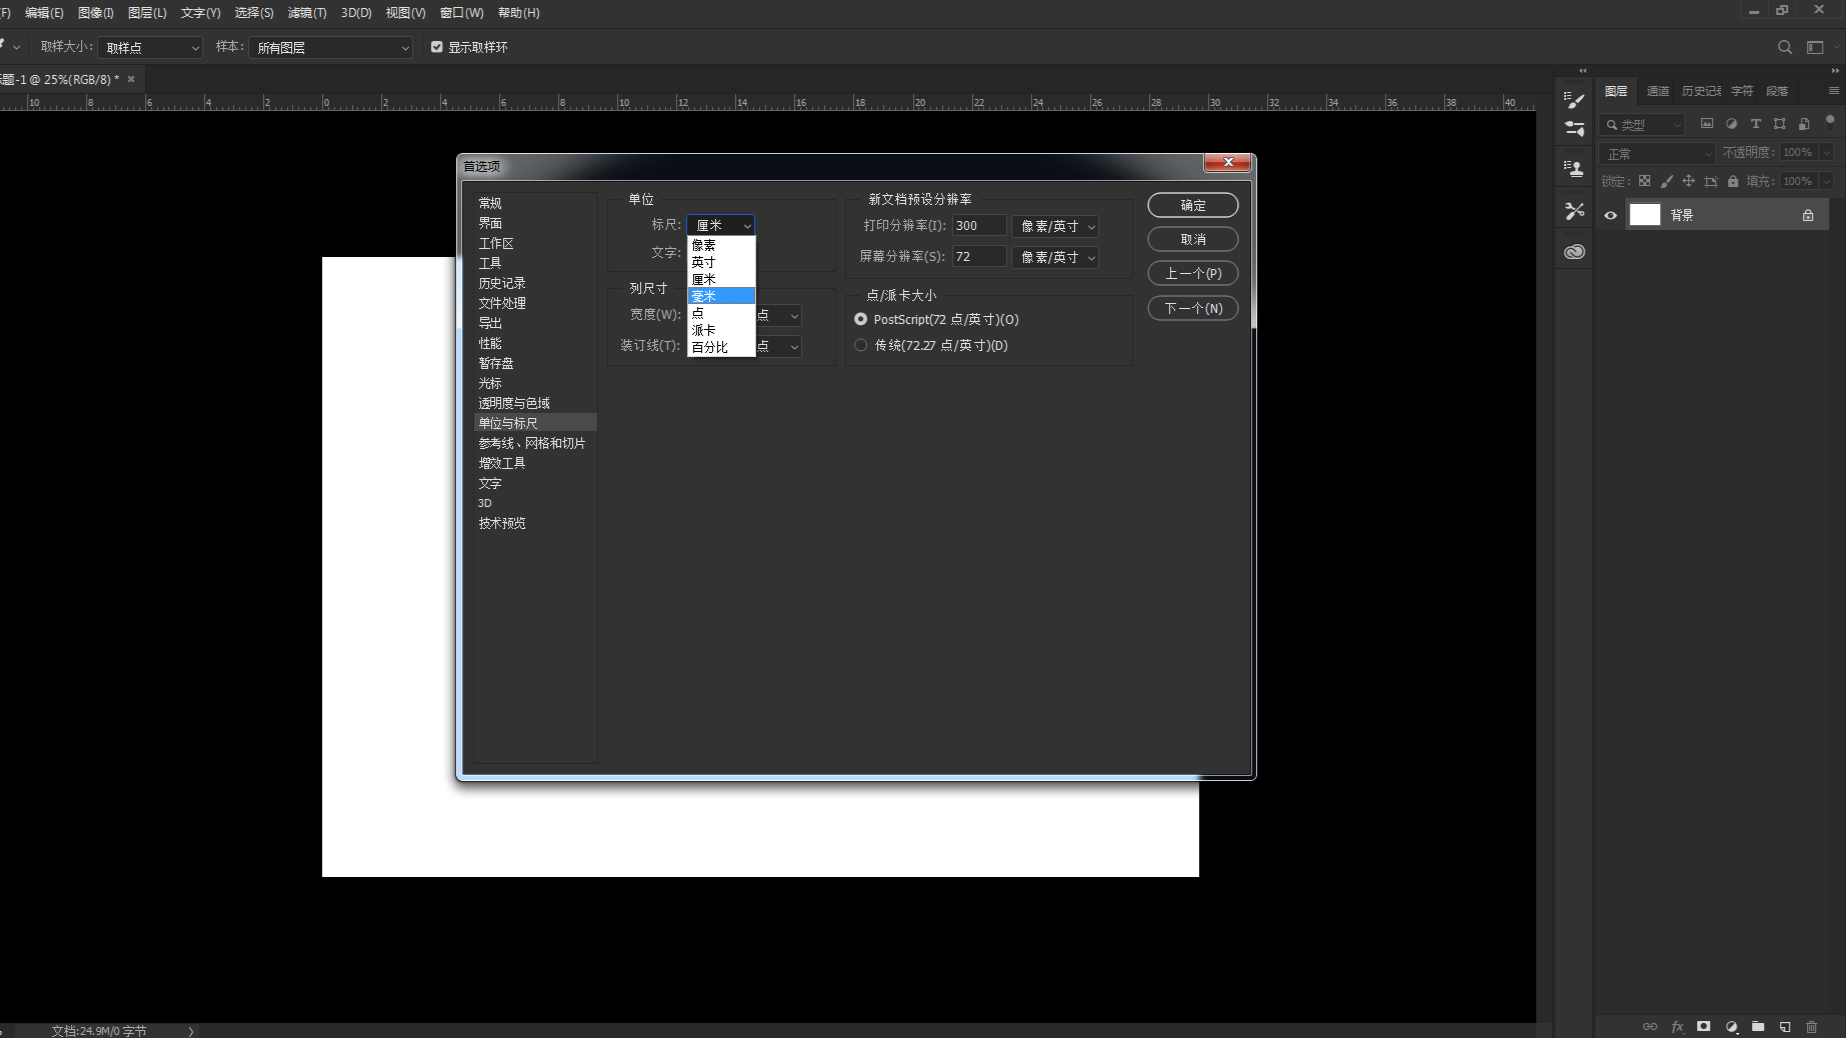Lock image pixels brush icon
This screenshot has width=1846, height=1038.
click(x=1666, y=181)
